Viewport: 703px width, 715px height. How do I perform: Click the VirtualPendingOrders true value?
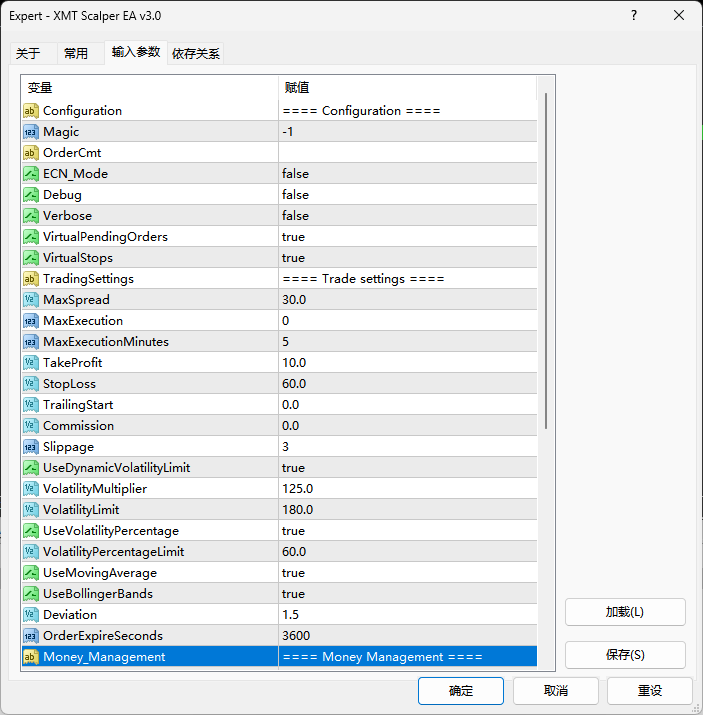(293, 237)
